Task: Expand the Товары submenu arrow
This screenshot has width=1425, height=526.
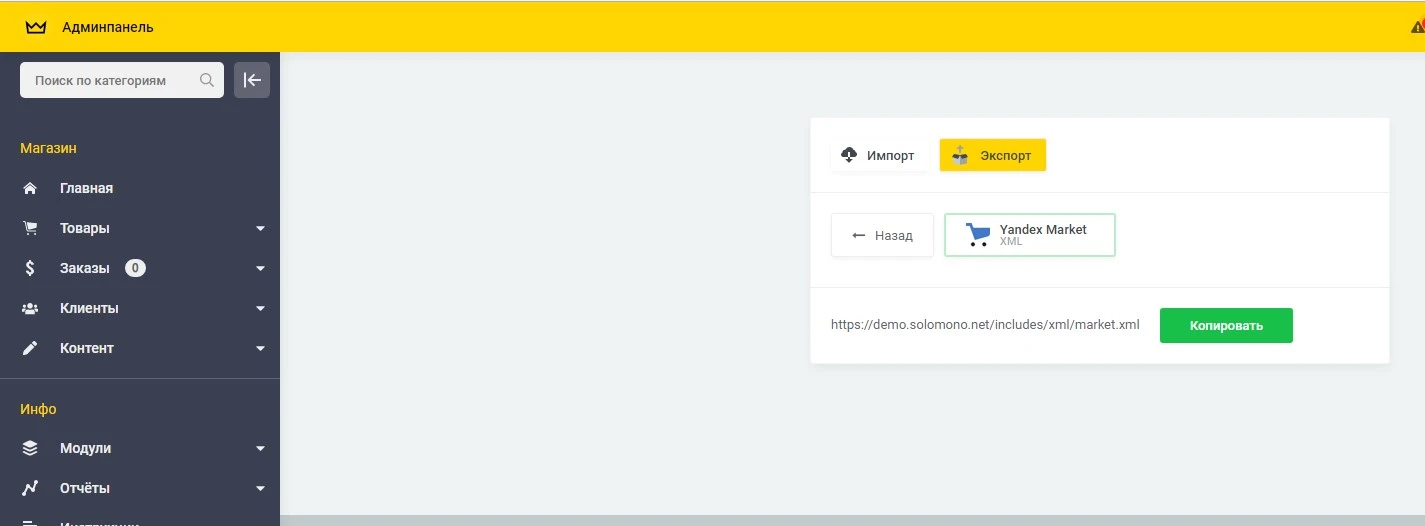Action: pyautogui.click(x=260, y=229)
